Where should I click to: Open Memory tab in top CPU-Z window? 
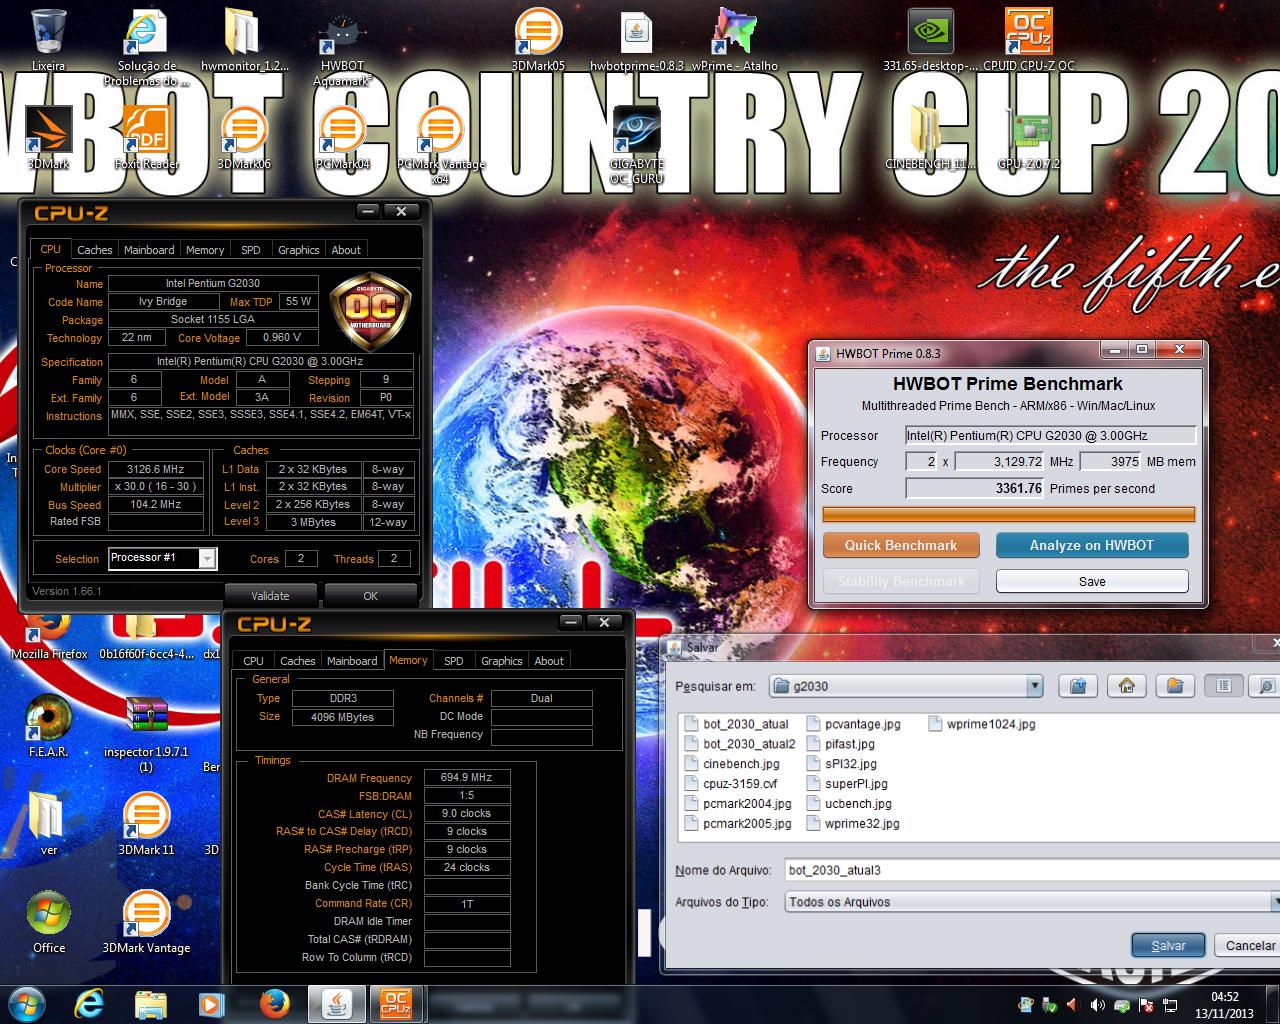click(x=205, y=250)
